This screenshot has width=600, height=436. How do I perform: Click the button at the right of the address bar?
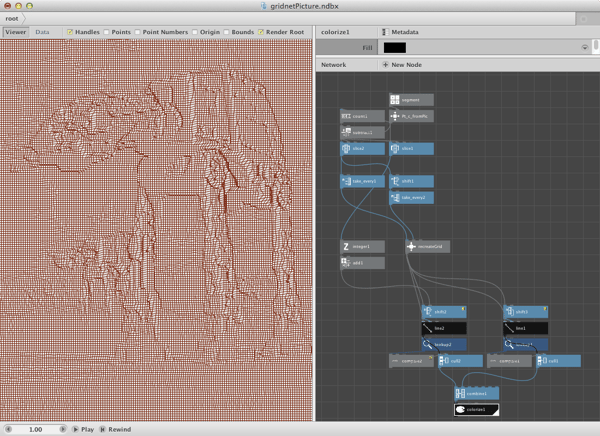[x=584, y=18]
